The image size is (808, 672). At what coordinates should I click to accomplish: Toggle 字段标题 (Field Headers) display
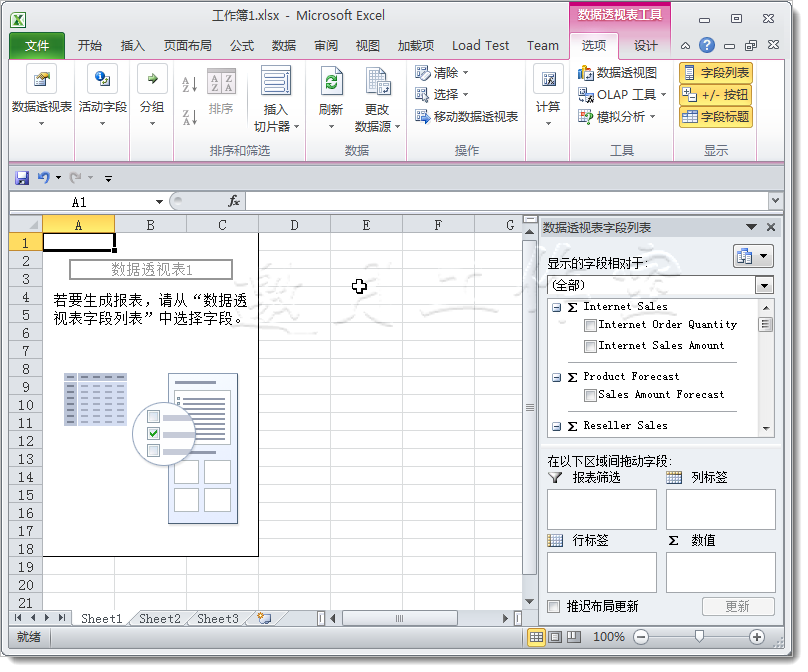[716, 117]
